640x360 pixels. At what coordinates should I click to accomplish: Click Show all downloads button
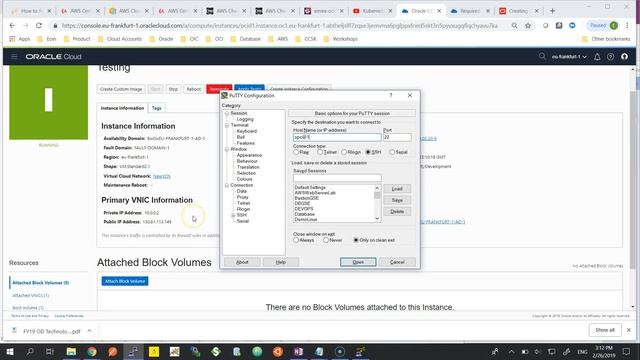(x=605, y=330)
